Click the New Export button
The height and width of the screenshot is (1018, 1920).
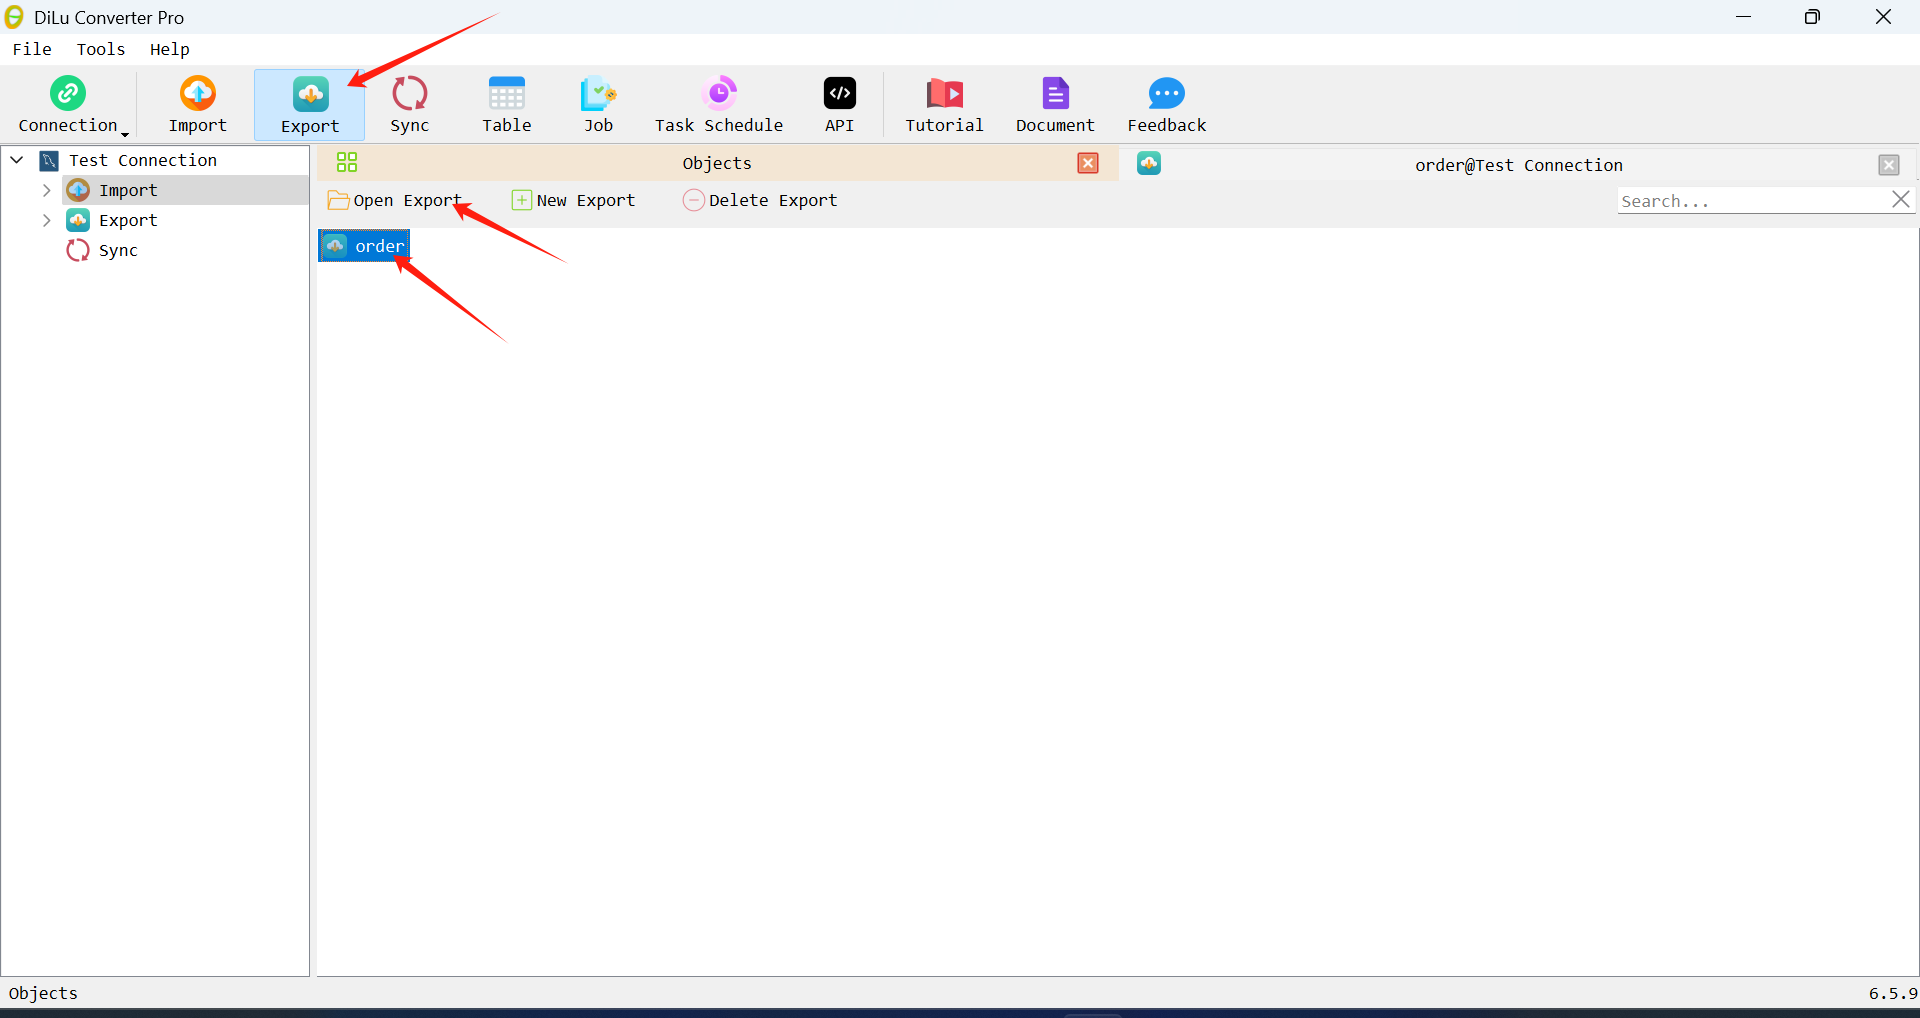574,200
